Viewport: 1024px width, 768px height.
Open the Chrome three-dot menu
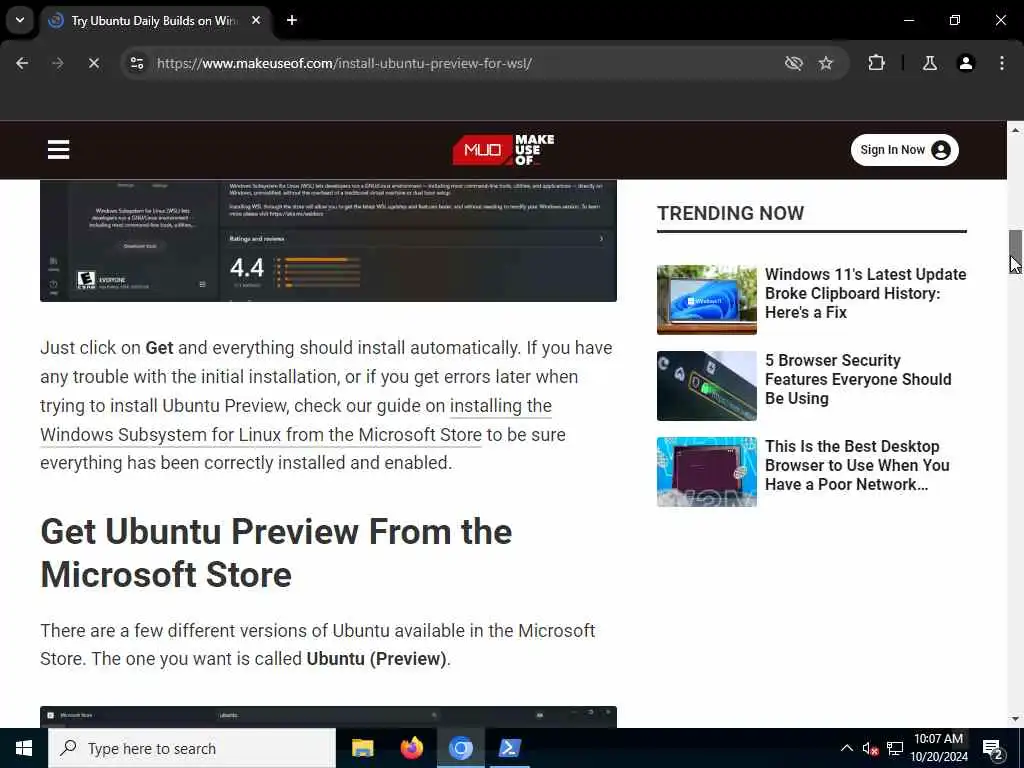coord(1002,63)
